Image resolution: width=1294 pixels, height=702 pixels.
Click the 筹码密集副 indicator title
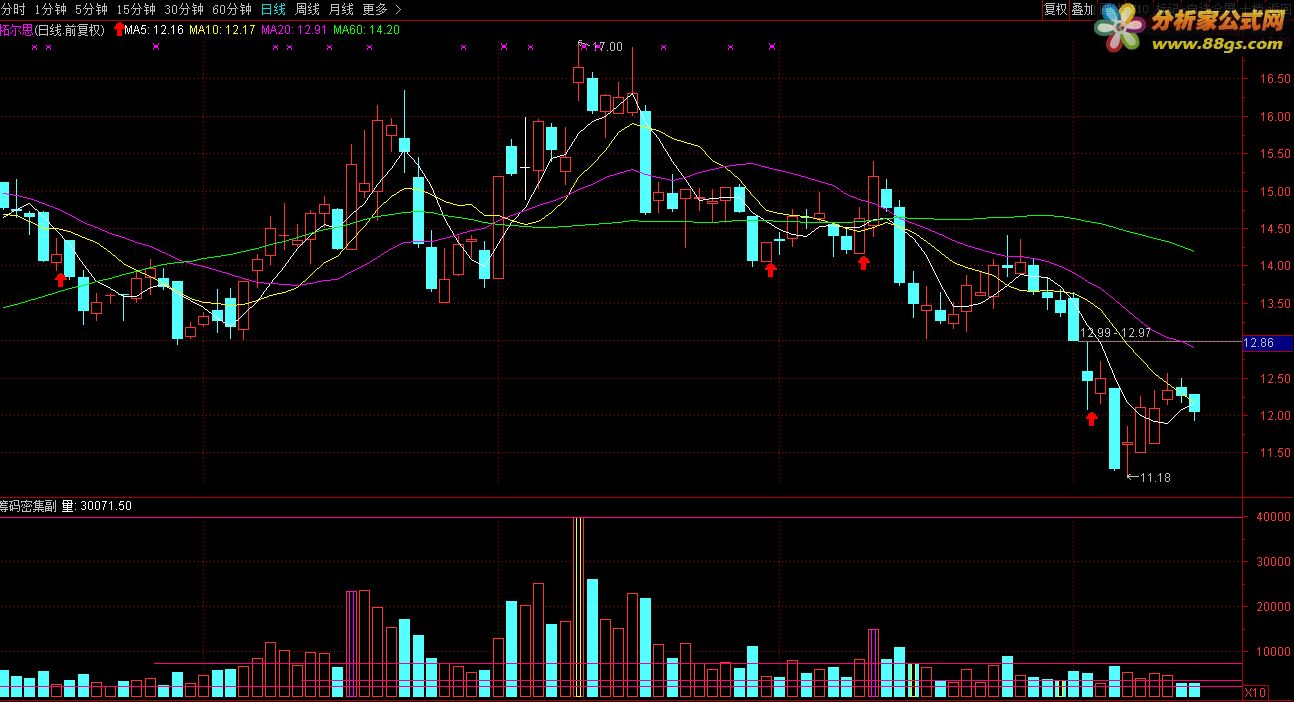29,506
